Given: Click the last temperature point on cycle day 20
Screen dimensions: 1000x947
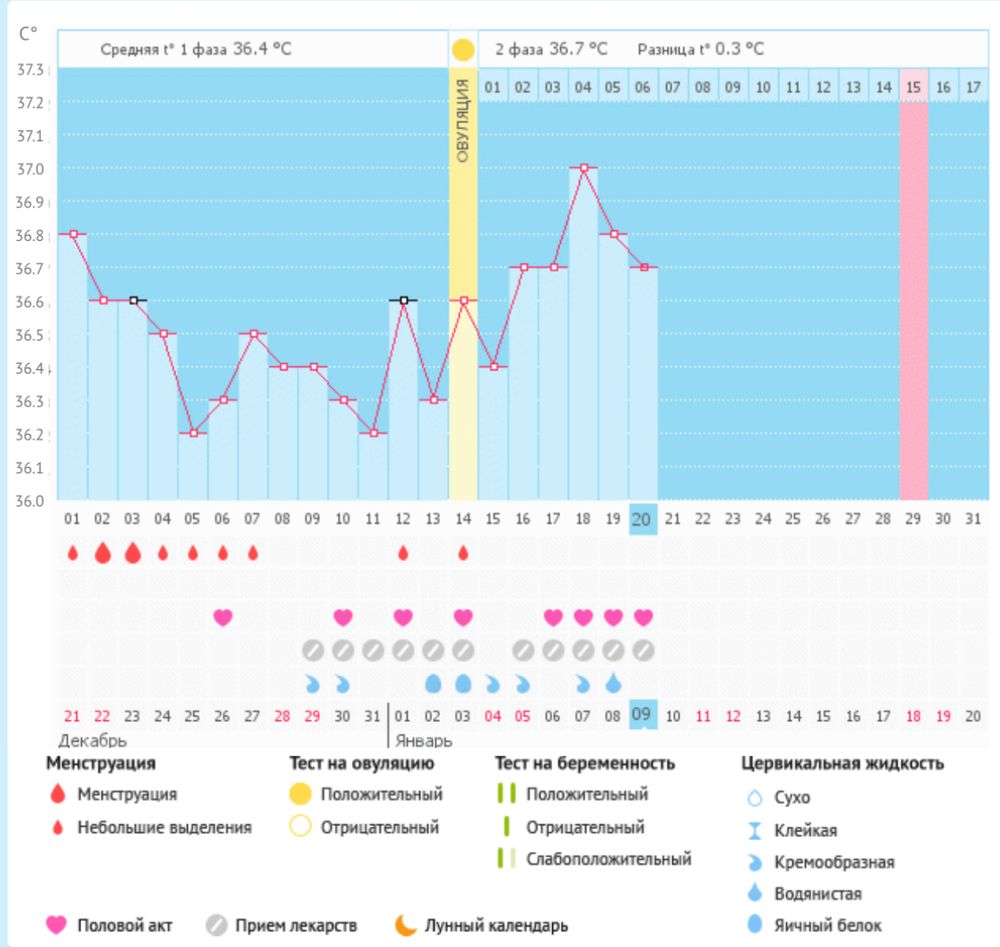Looking at the screenshot, I should [x=644, y=267].
